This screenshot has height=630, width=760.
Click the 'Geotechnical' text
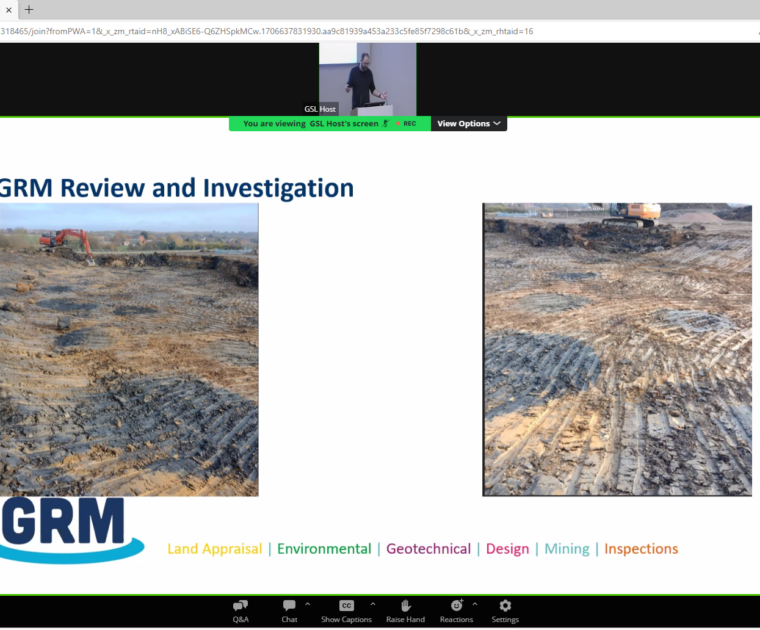[x=428, y=549]
